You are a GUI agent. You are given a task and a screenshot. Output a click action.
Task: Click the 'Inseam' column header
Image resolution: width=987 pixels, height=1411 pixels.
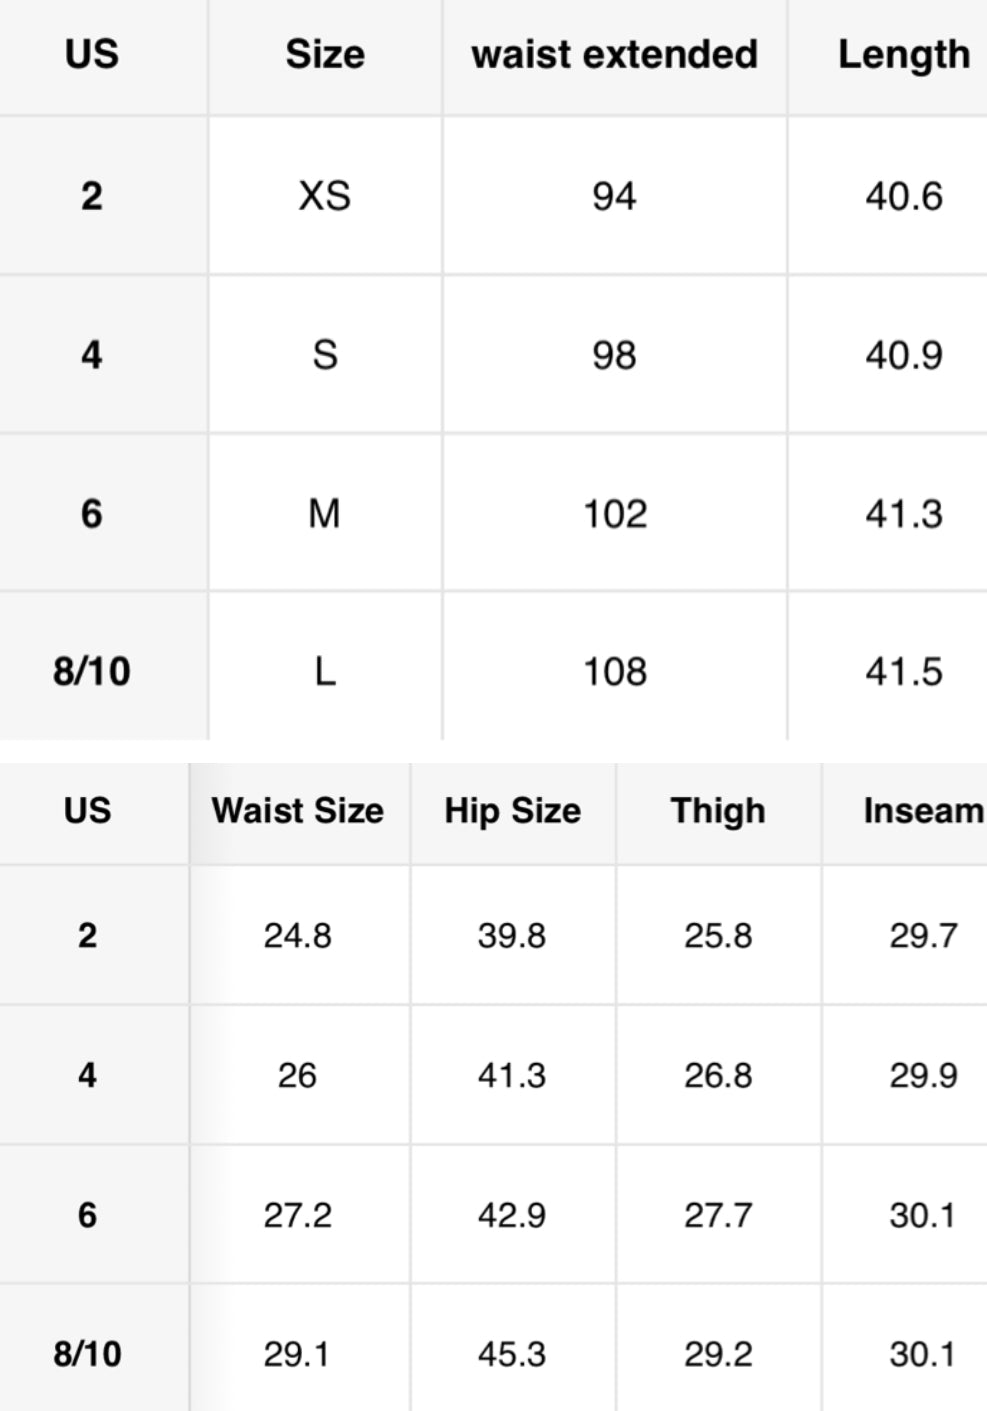(922, 810)
